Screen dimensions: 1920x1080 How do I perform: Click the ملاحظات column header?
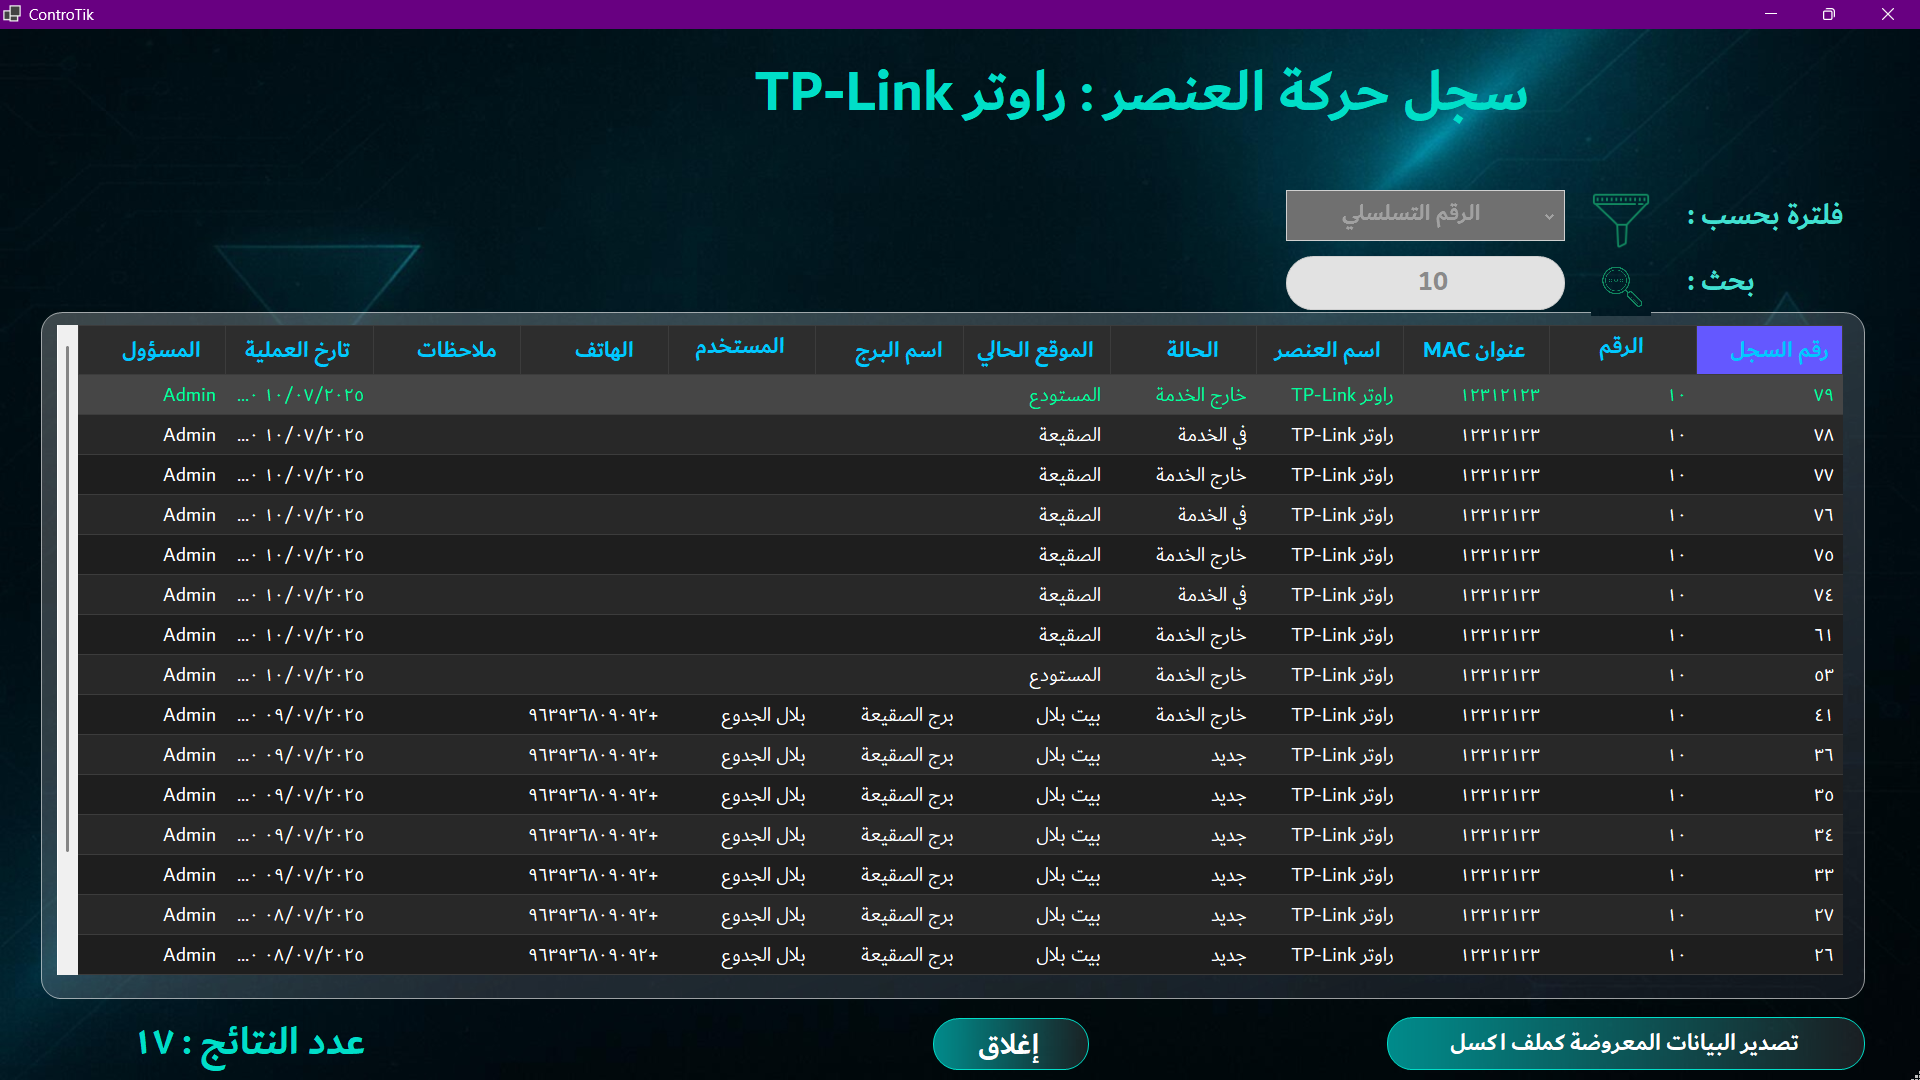(x=447, y=350)
